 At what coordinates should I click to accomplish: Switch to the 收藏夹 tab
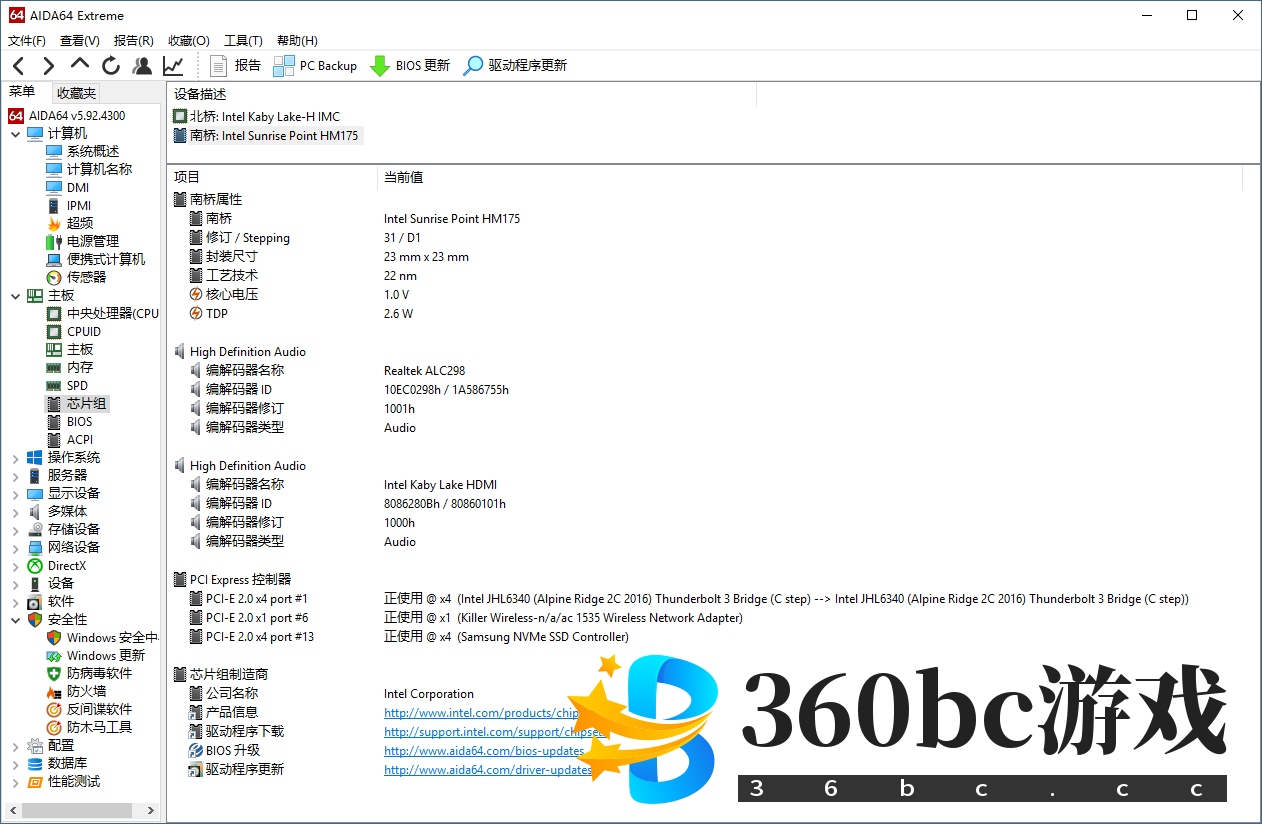click(x=76, y=93)
